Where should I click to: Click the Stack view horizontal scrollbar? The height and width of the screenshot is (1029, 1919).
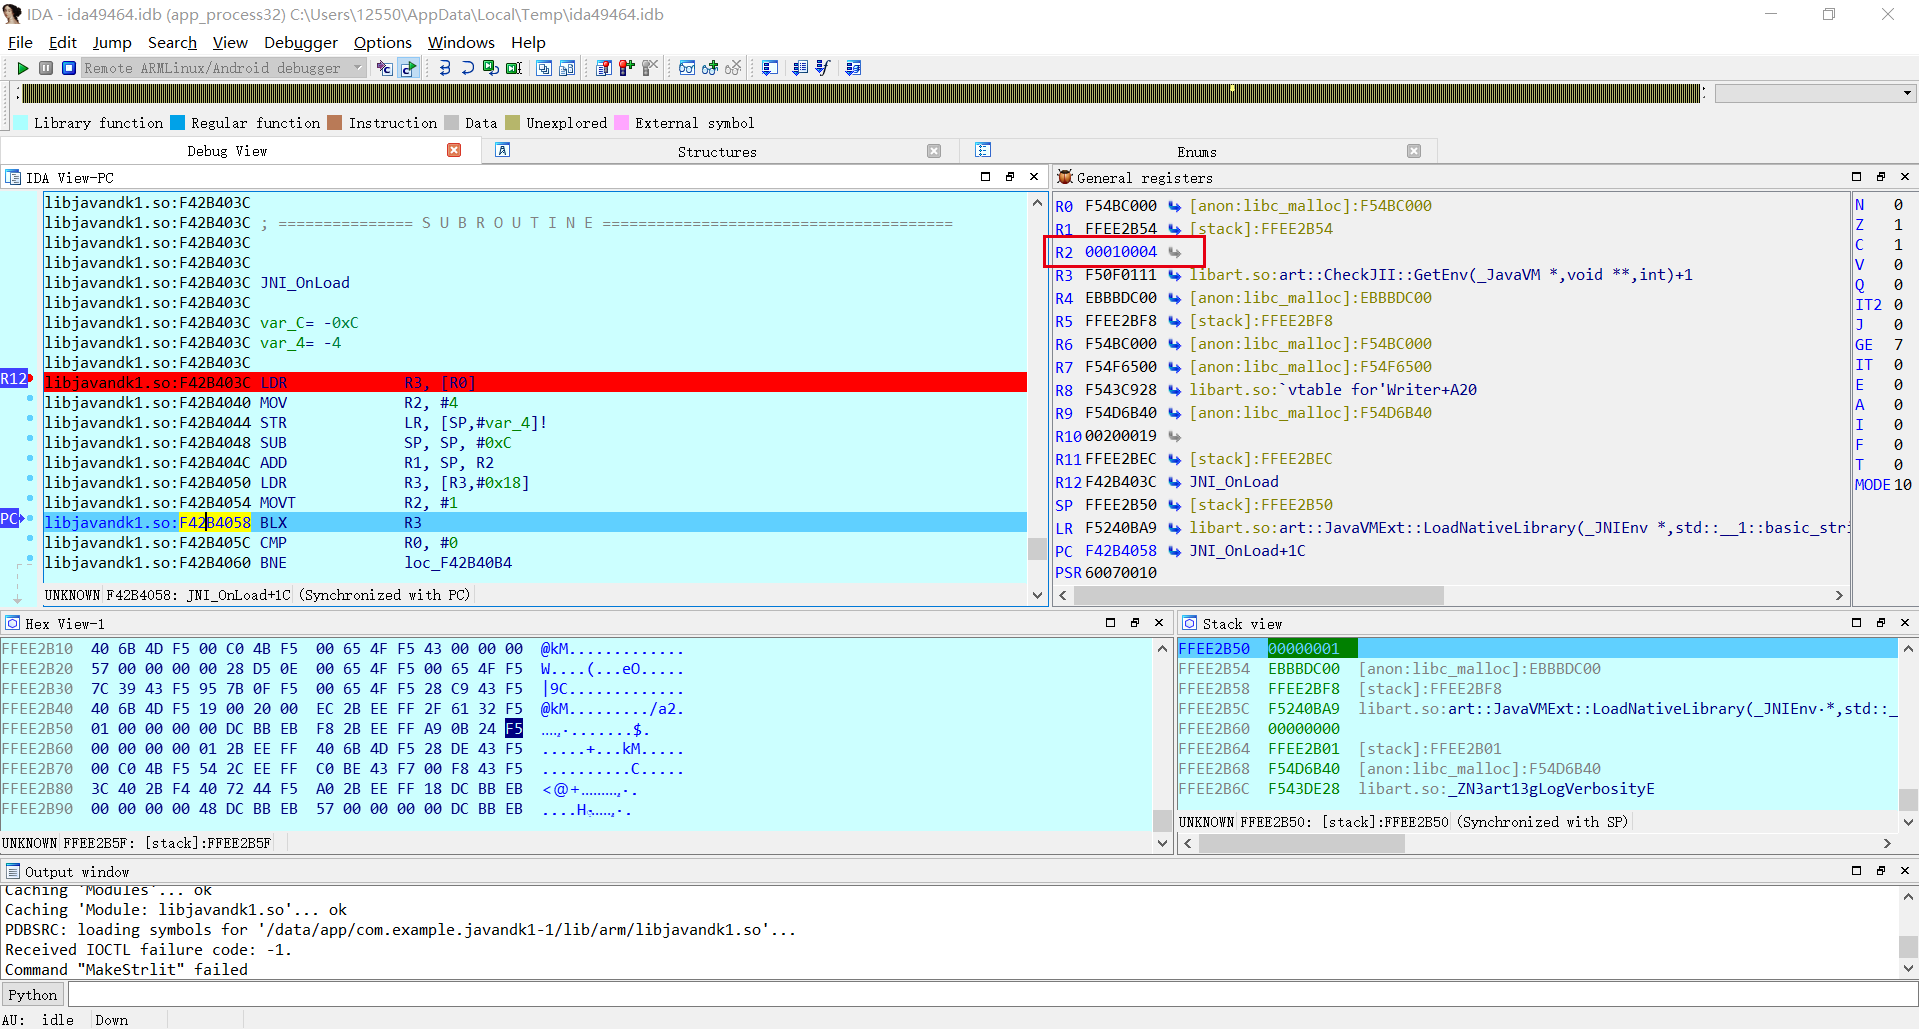pos(1302,843)
